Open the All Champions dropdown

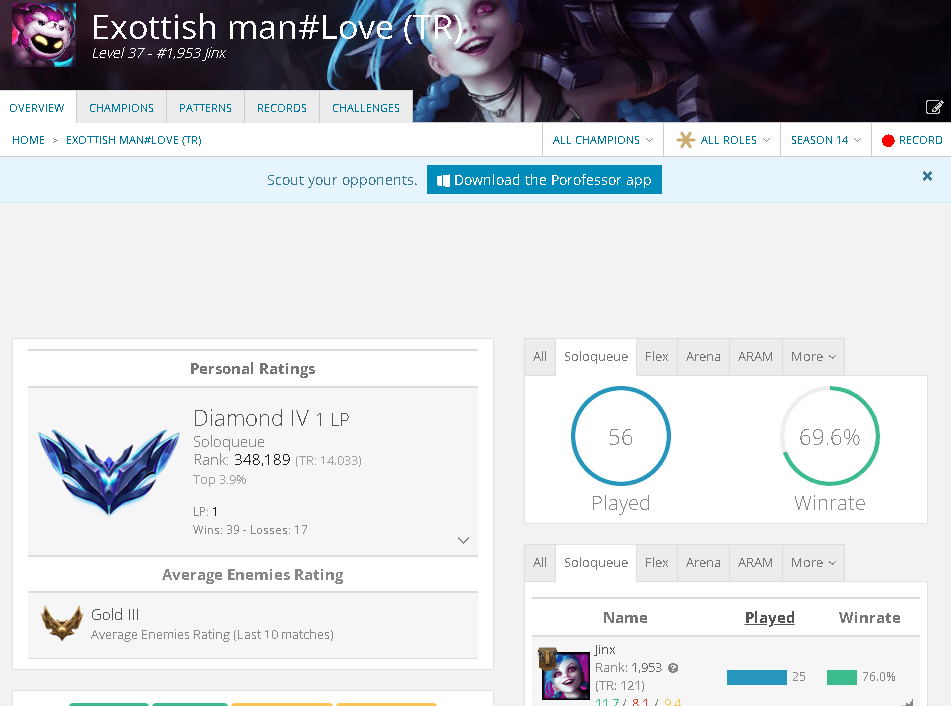tap(603, 140)
